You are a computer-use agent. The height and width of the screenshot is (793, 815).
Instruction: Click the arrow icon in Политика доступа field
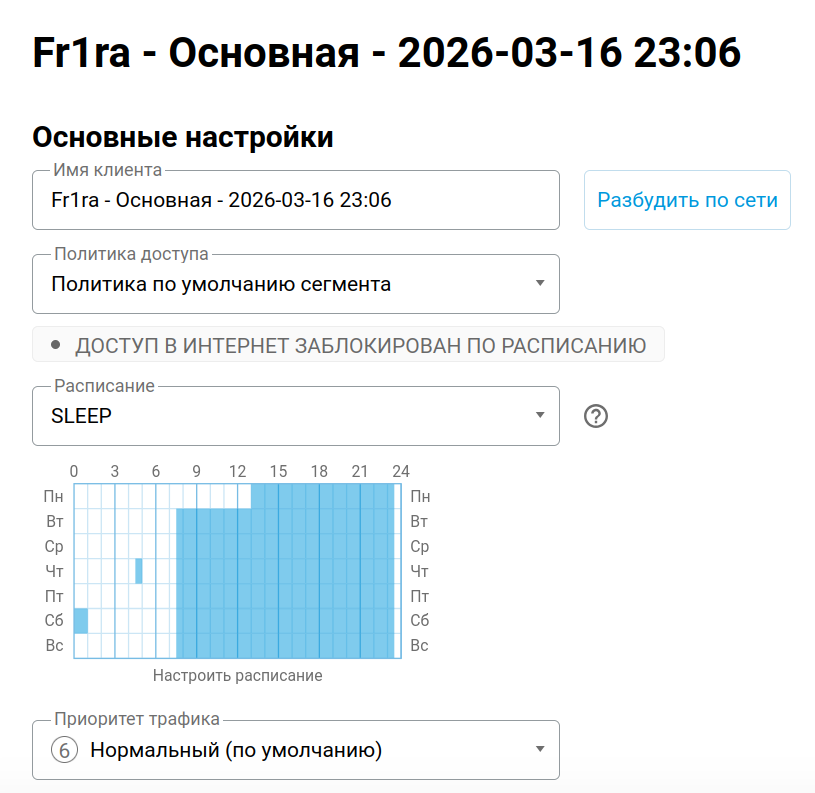[540, 283]
